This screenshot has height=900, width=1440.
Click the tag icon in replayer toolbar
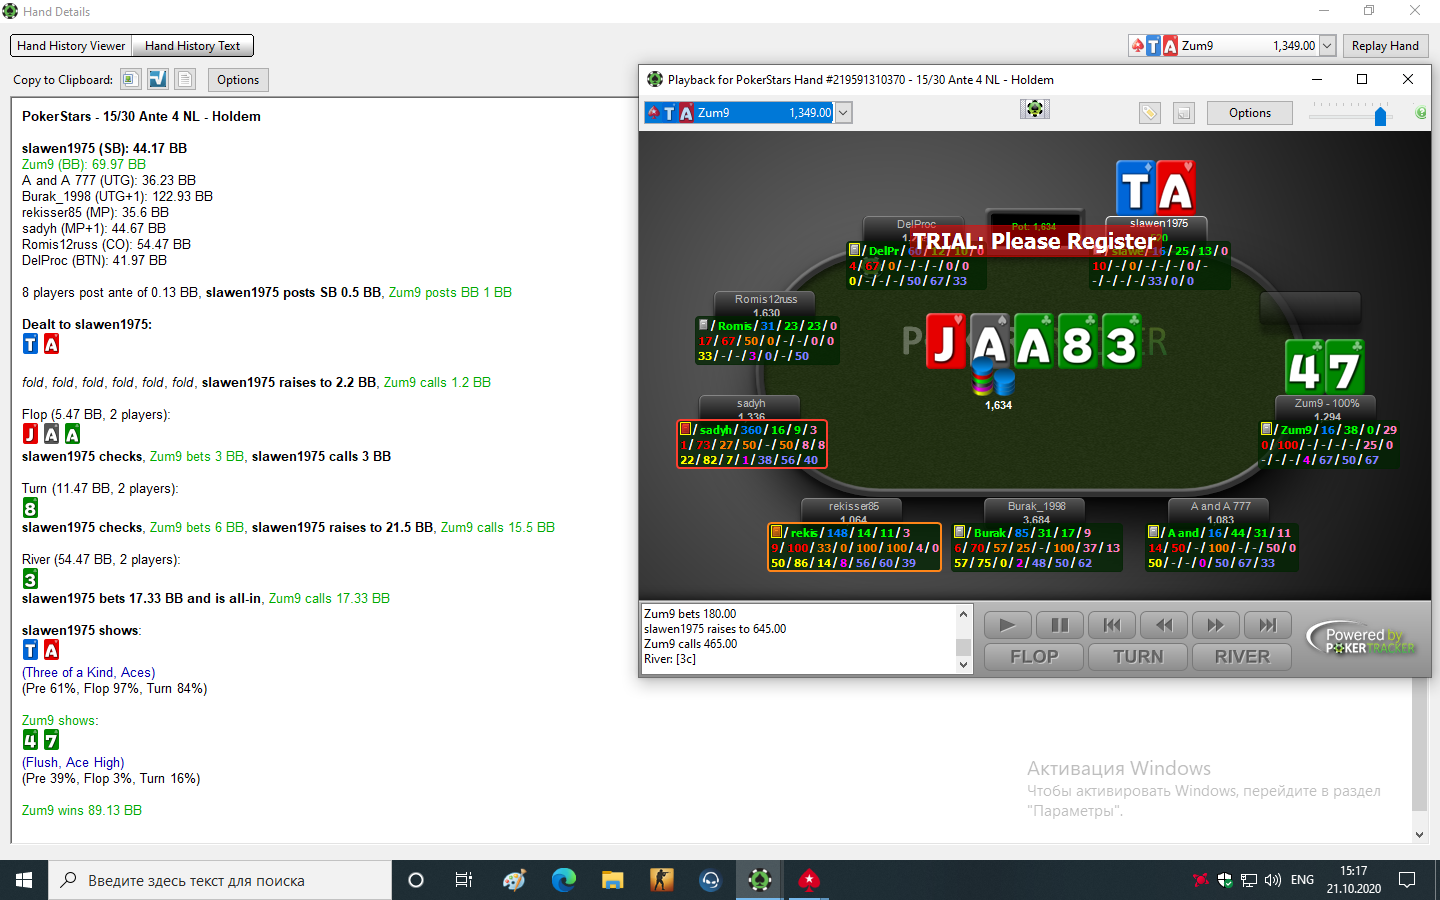pos(1150,113)
